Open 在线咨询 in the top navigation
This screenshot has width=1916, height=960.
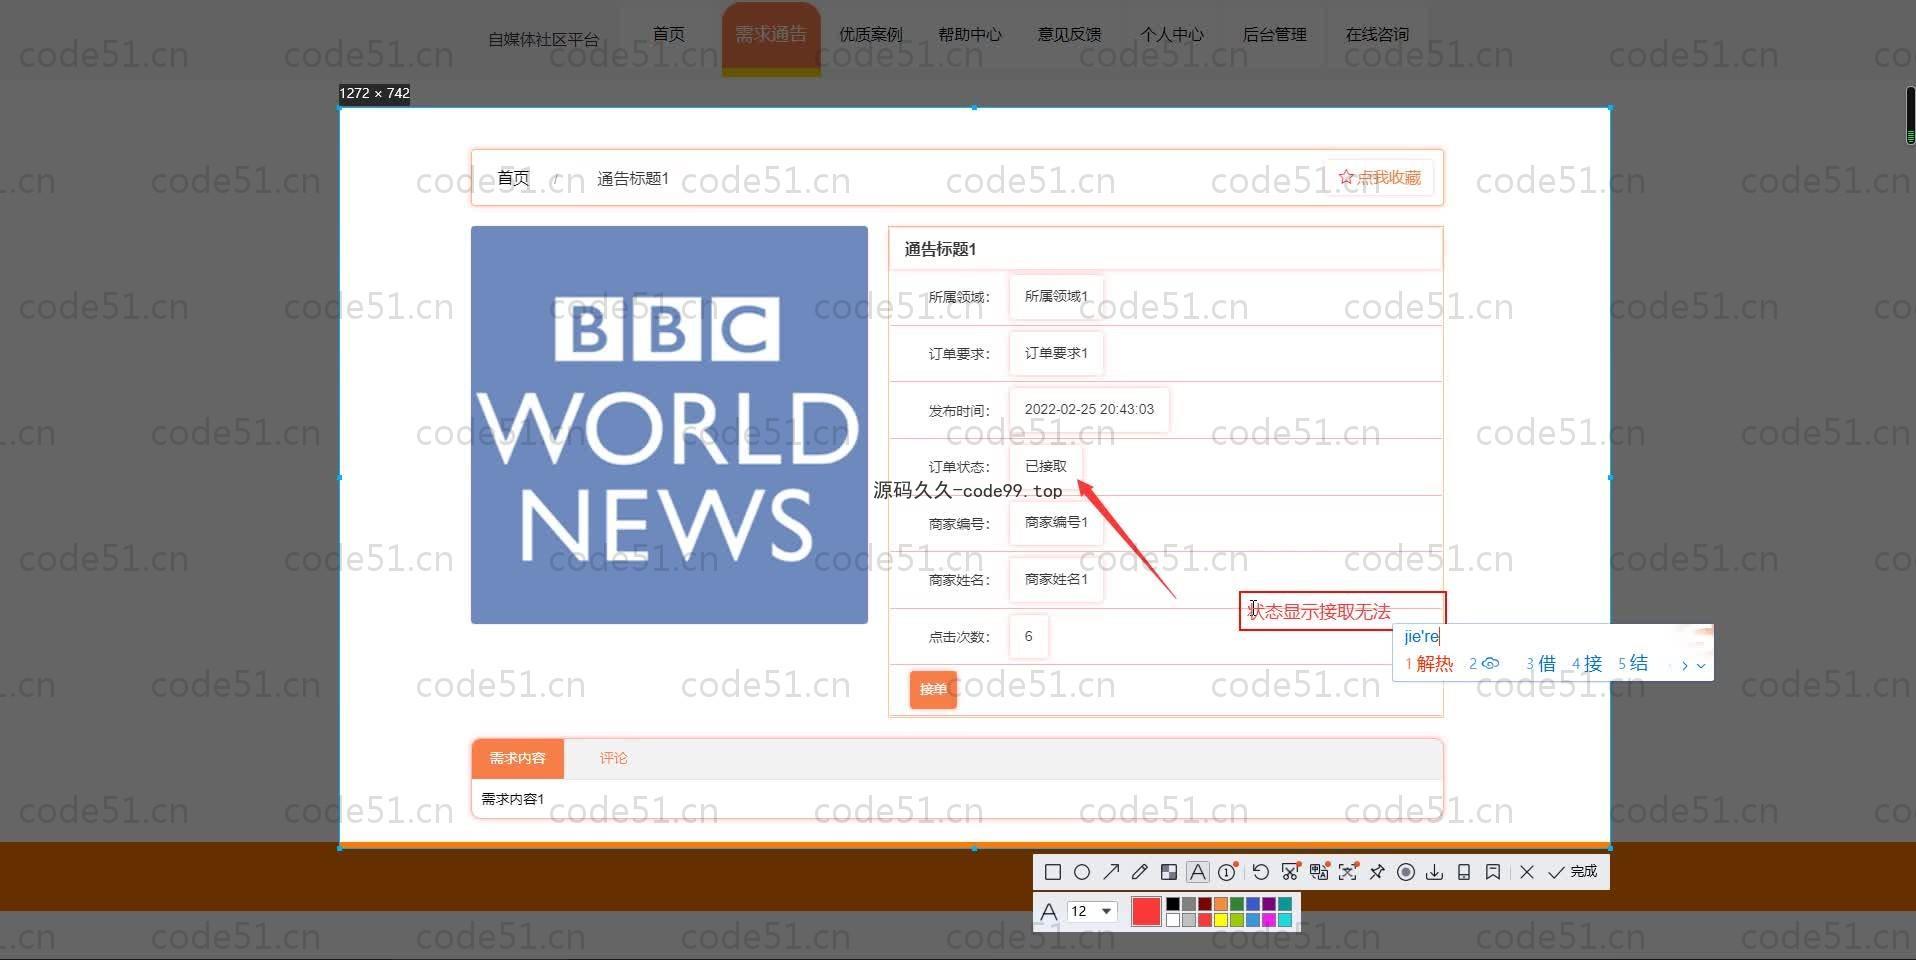(x=1377, y=34)
